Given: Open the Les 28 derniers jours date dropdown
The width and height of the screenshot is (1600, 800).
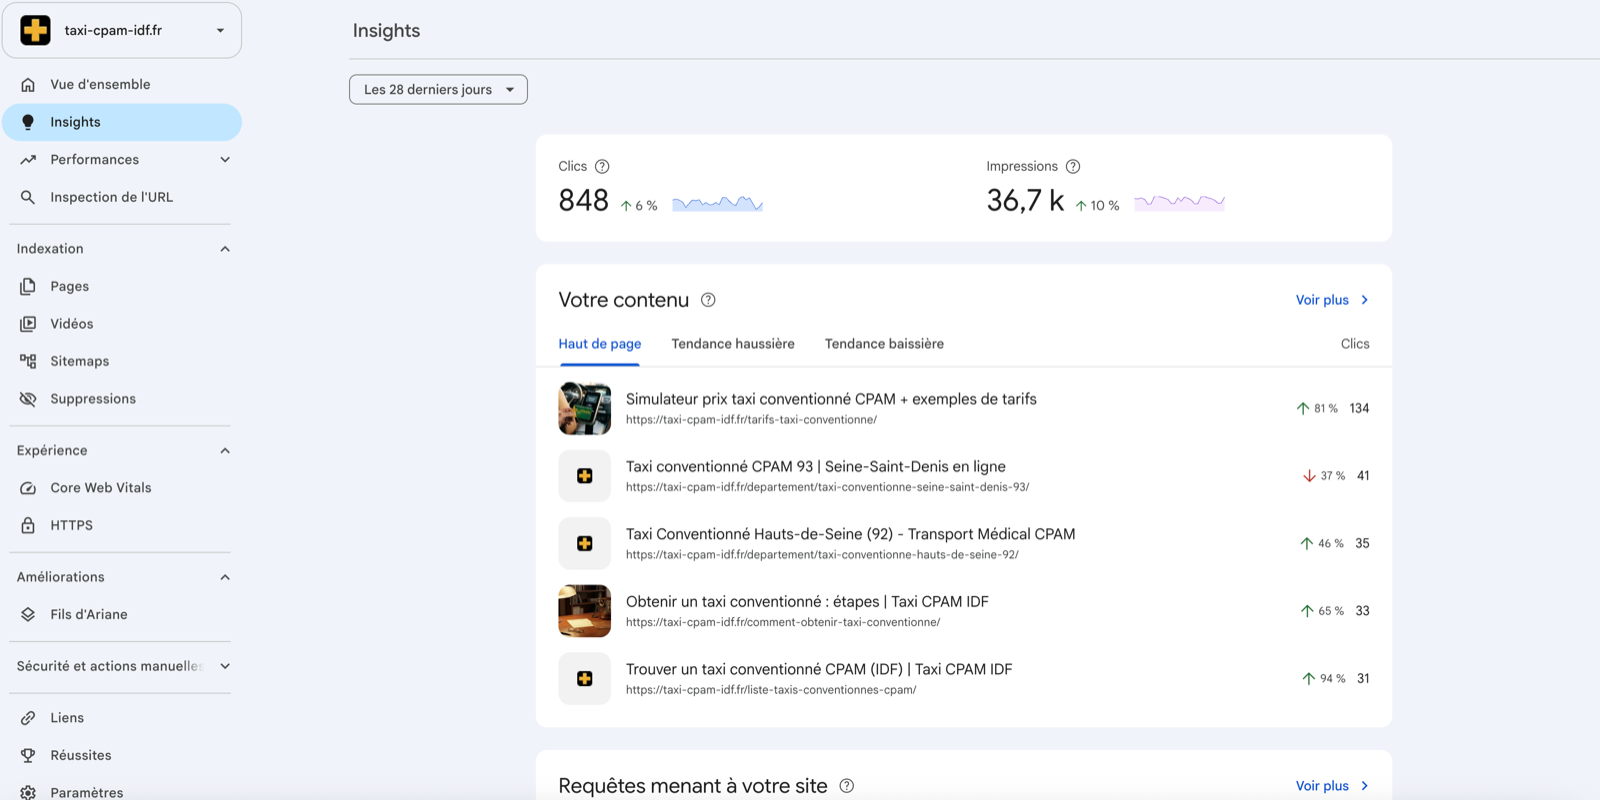Looking at the screenshot, I should coord(438,90).
